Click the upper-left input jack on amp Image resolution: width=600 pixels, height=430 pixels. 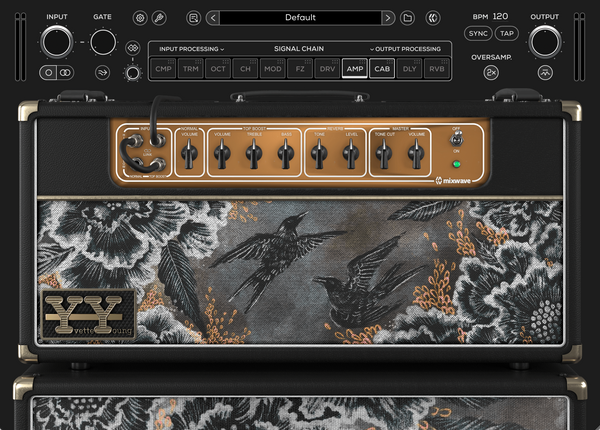click(x=134, y=141)
